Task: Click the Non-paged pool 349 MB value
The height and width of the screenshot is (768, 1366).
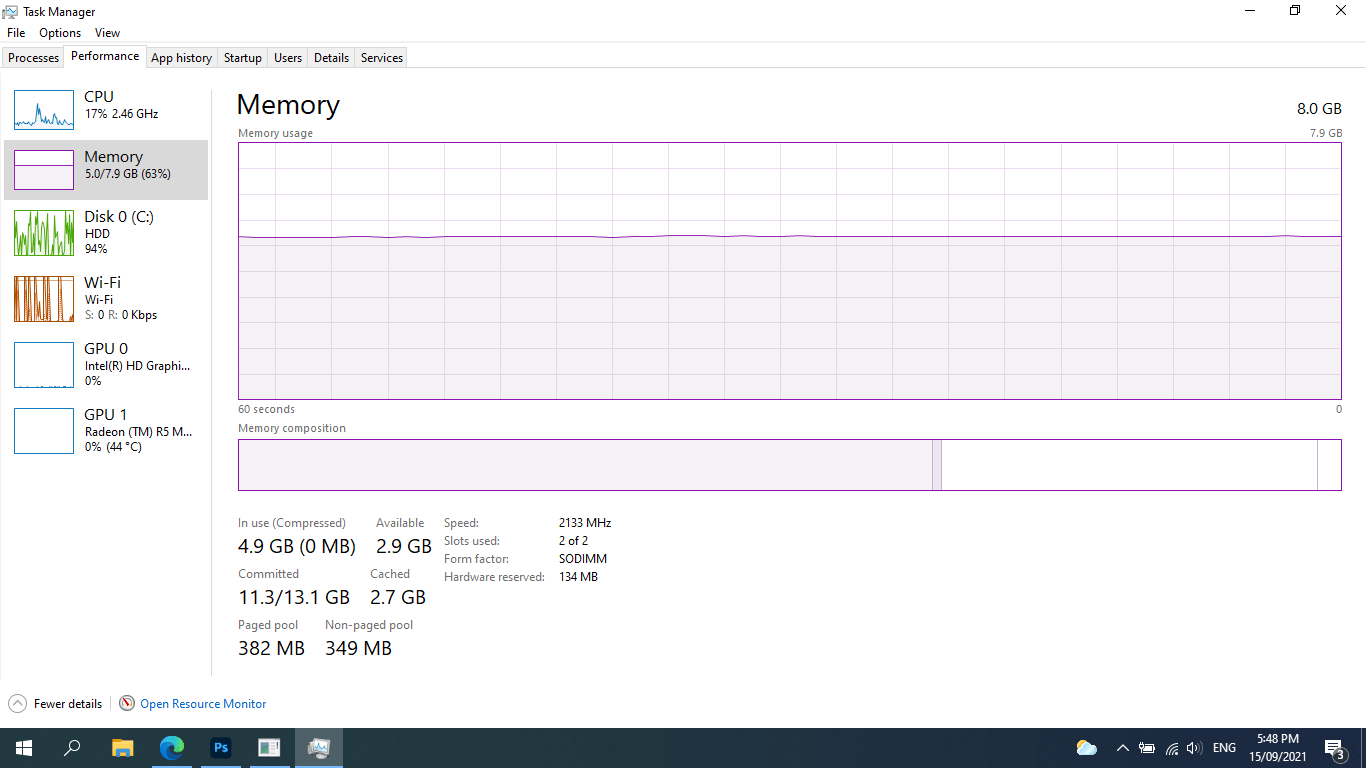Action: point(358,648)
